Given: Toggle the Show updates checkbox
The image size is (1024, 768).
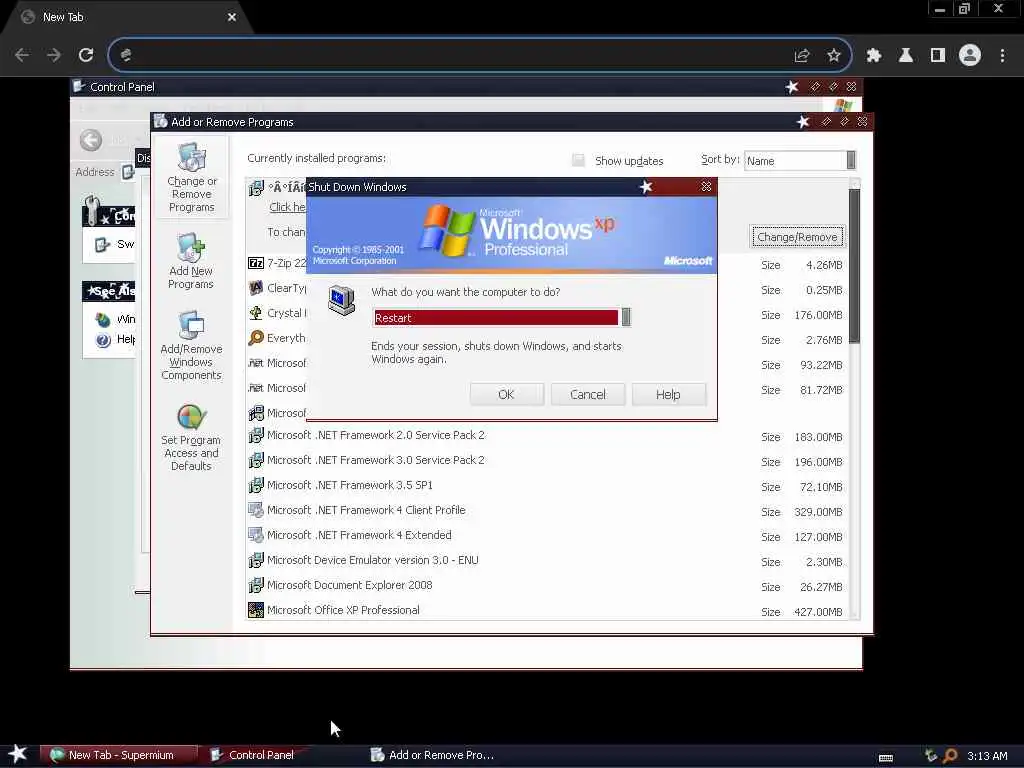Looking at the screenshot, I should tap(578, 161).
